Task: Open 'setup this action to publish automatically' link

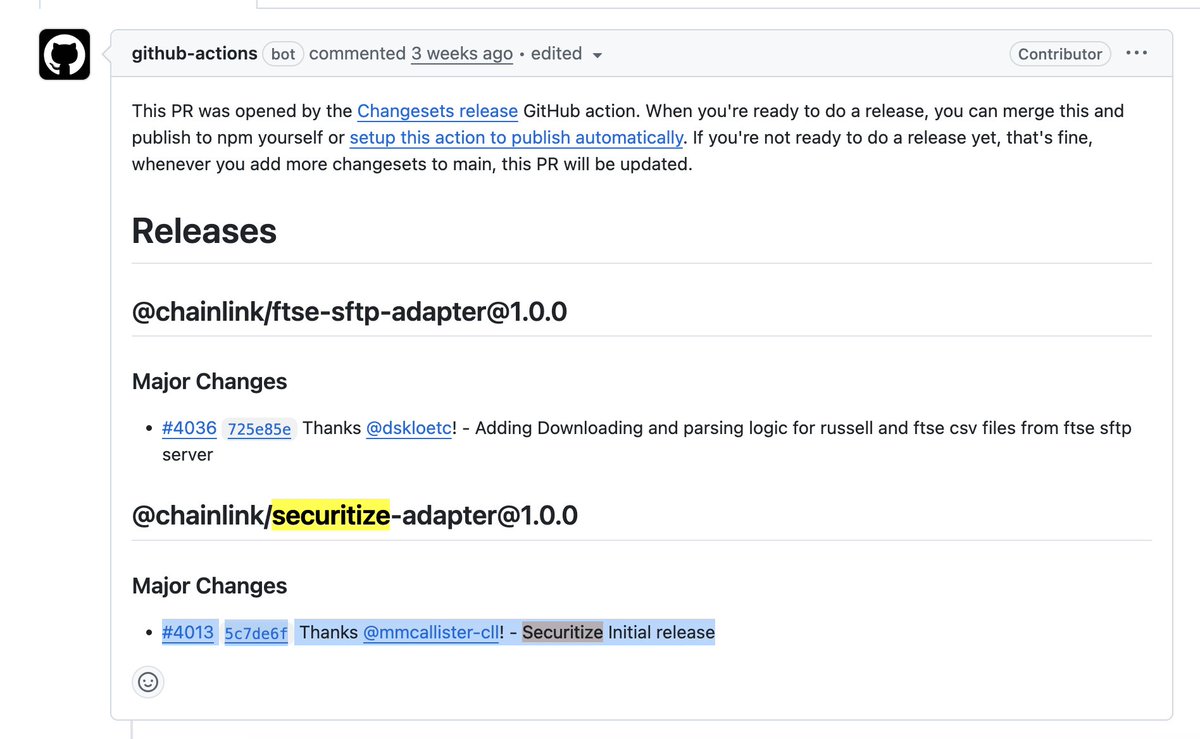Action: pos(516,138)
